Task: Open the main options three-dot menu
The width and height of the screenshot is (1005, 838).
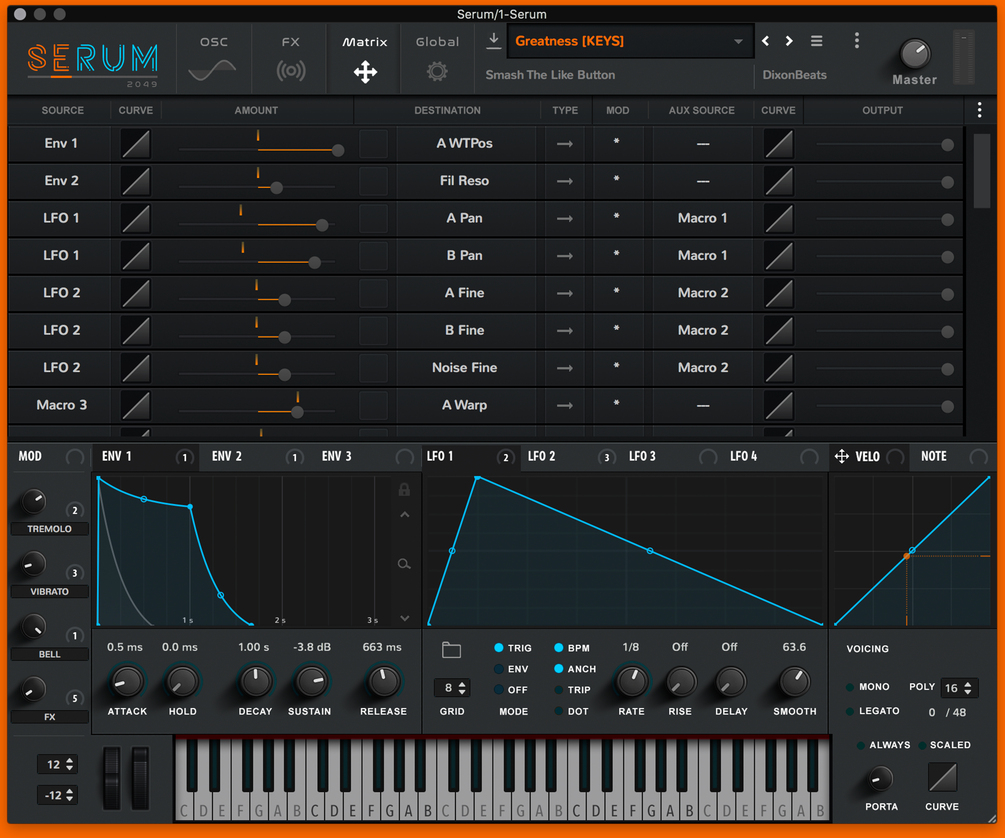Action: [857, 41]
